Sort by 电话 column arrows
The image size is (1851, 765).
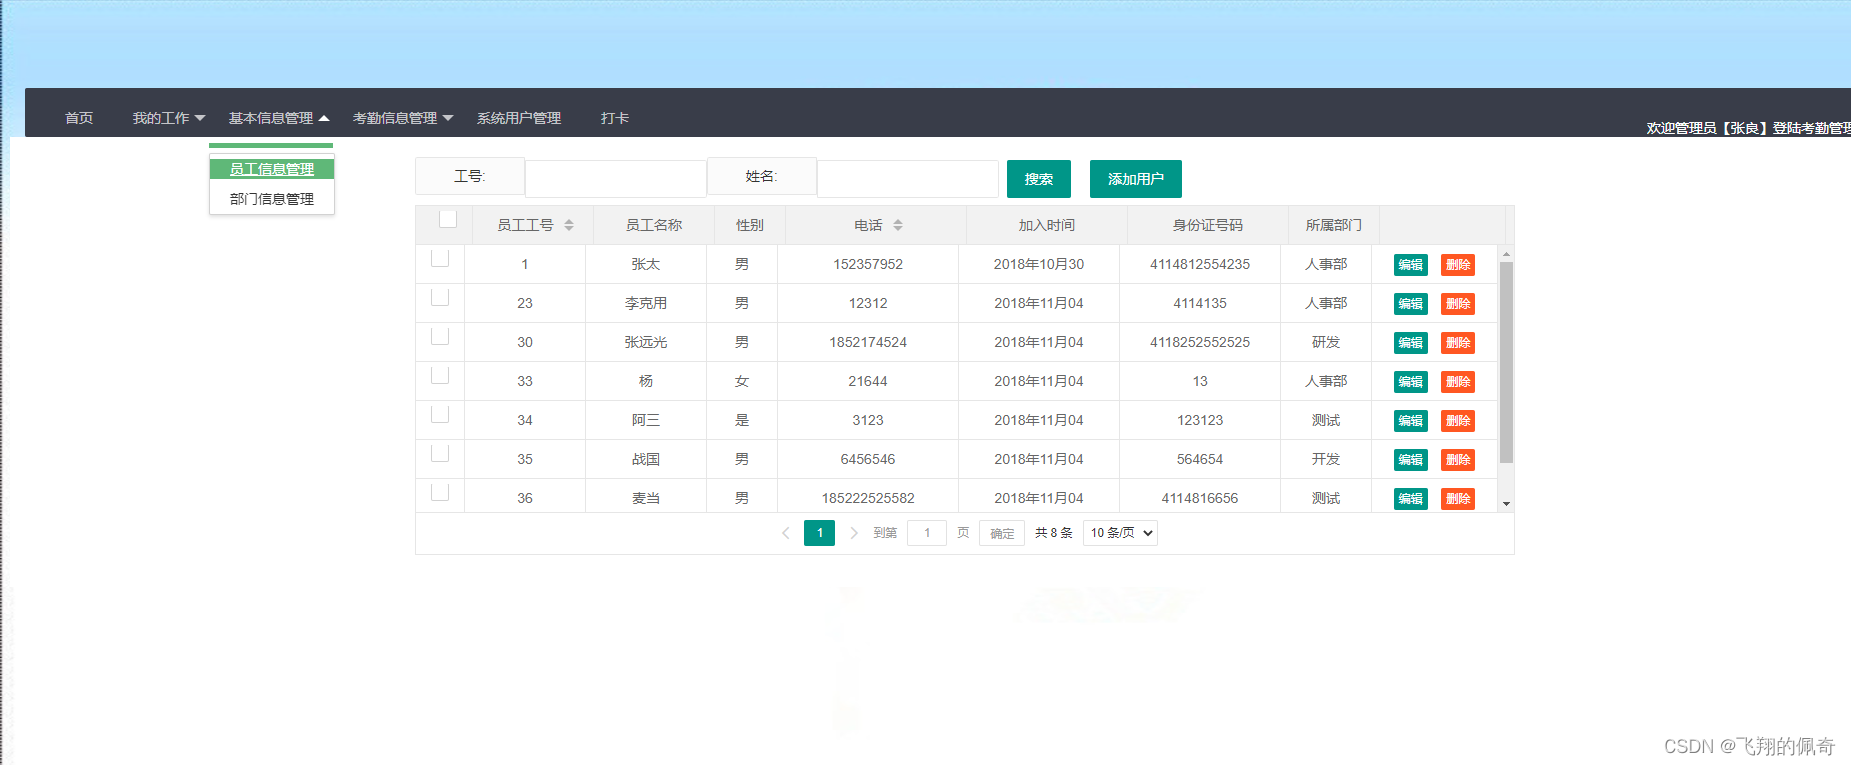tap(898, 225)
